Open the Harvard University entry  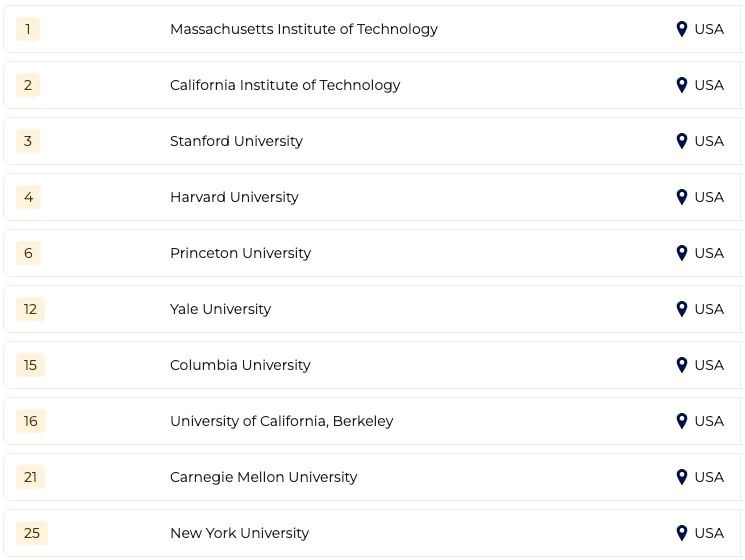[x=234, y=197]
